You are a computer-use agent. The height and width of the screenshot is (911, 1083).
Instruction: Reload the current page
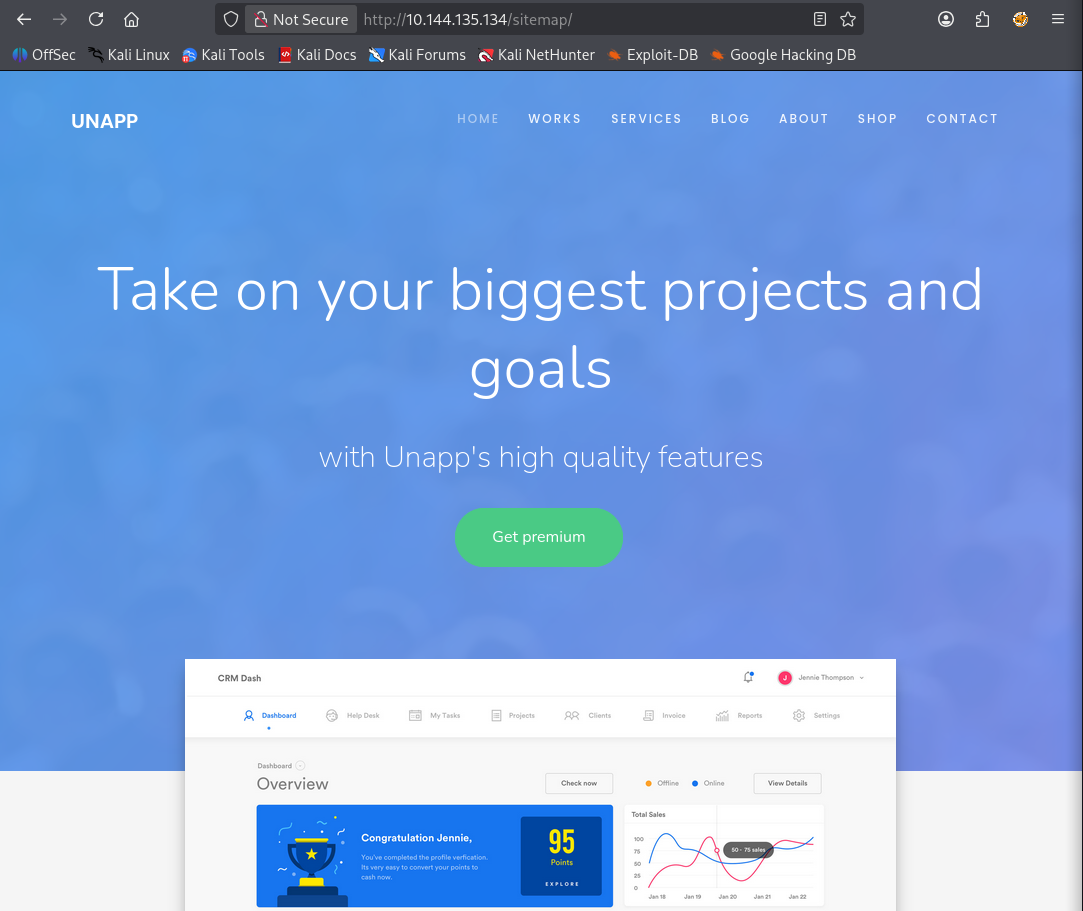(96, 19)
